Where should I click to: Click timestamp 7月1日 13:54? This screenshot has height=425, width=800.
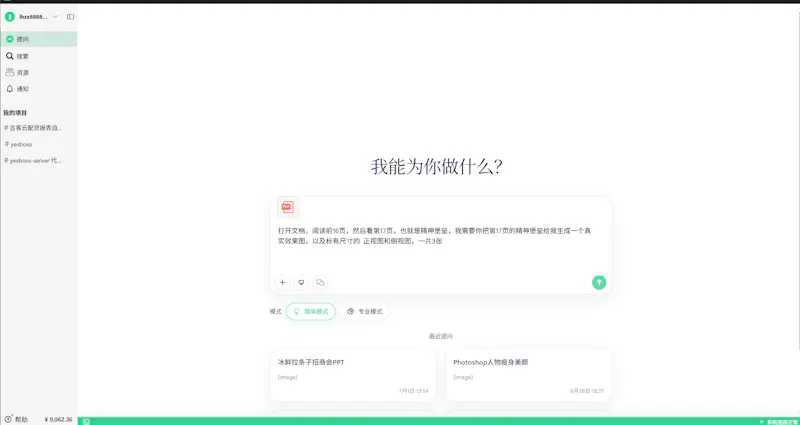point(413,391)
